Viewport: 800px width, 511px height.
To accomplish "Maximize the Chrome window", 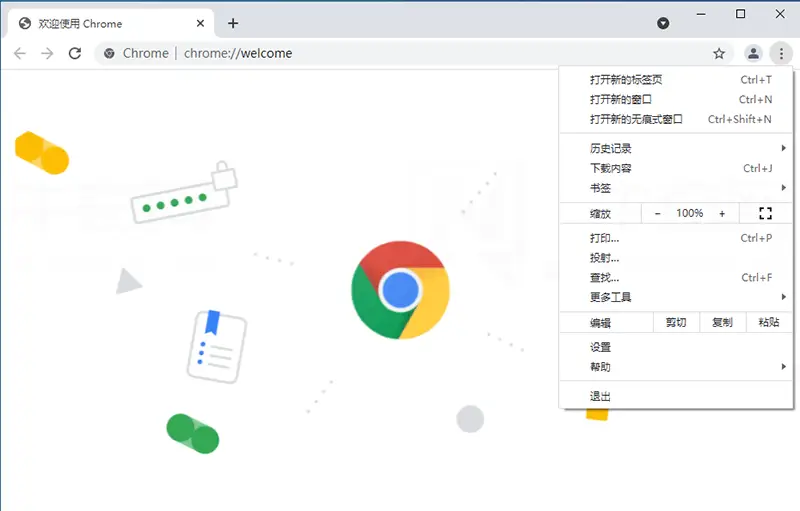I will point(740,14).
